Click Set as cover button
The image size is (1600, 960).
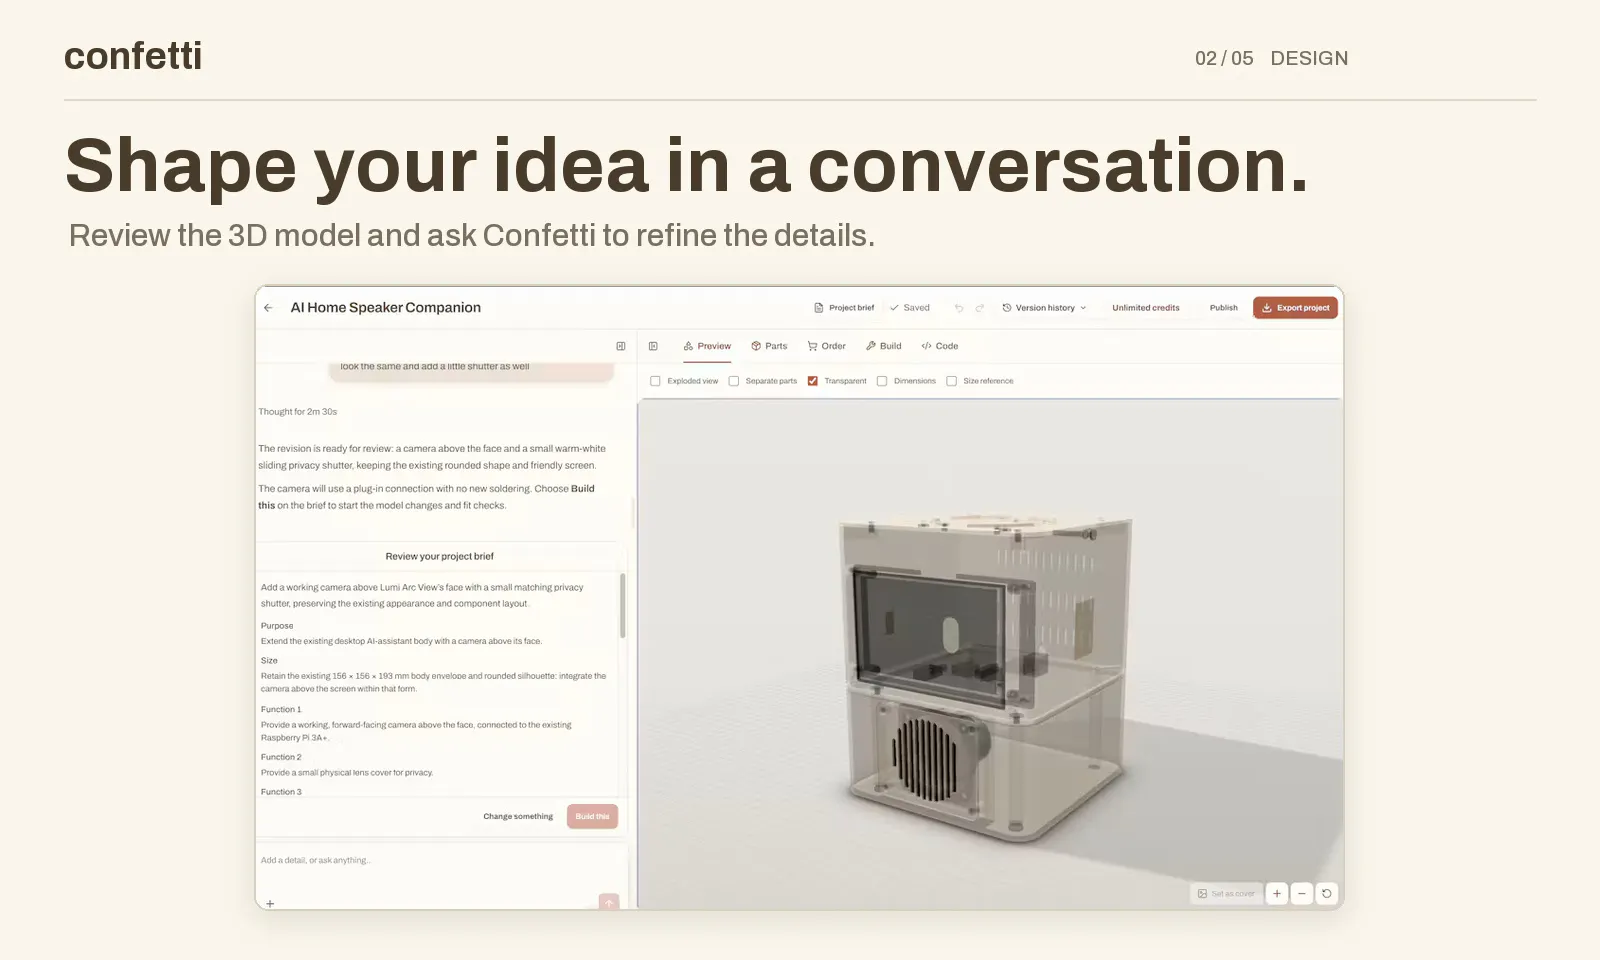point(1226,894)
